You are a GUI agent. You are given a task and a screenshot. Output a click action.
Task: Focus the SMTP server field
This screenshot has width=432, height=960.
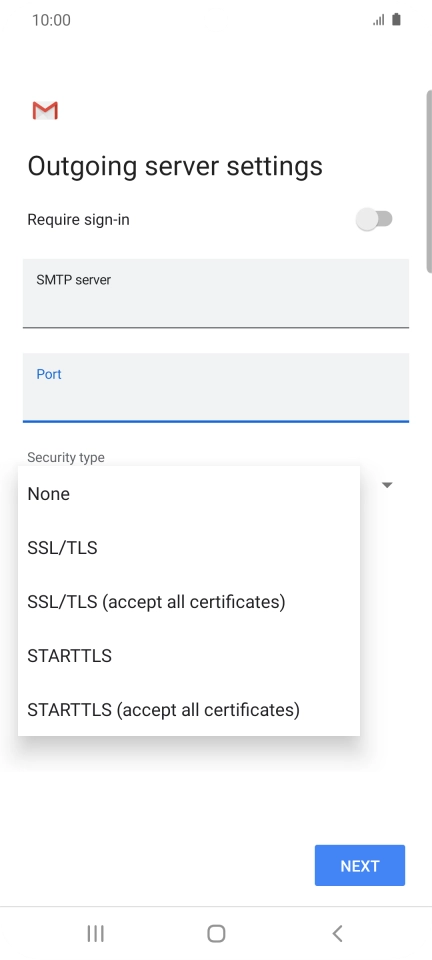click(216, 293)
